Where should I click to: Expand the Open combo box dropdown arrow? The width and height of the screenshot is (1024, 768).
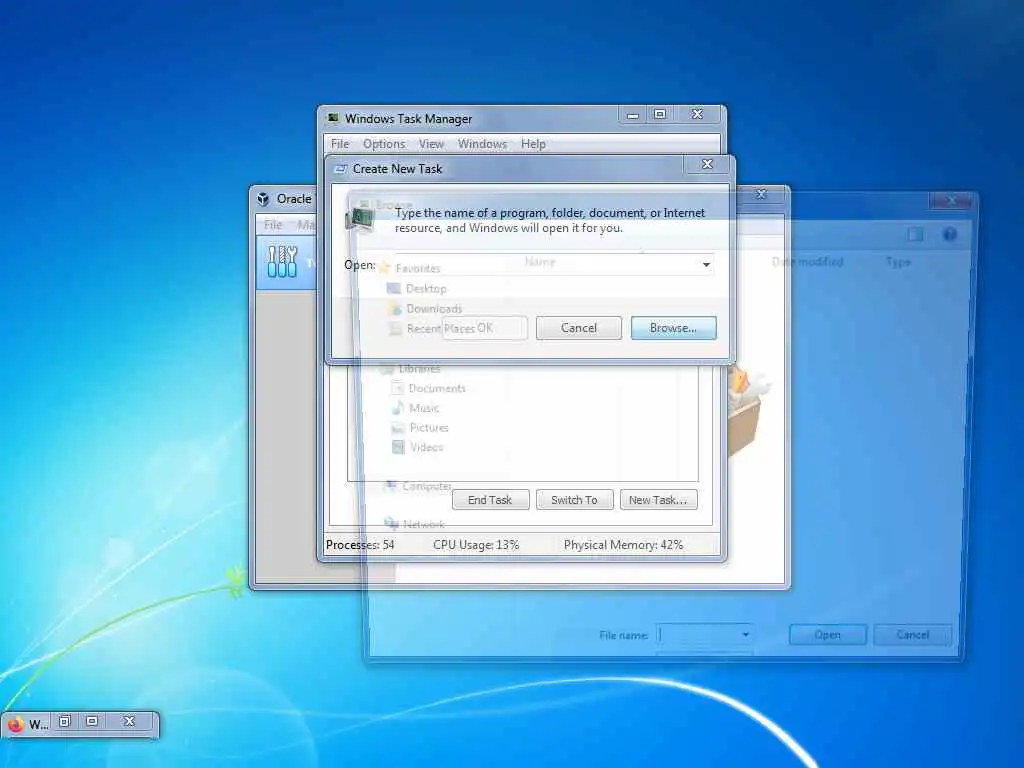point(706,264)
